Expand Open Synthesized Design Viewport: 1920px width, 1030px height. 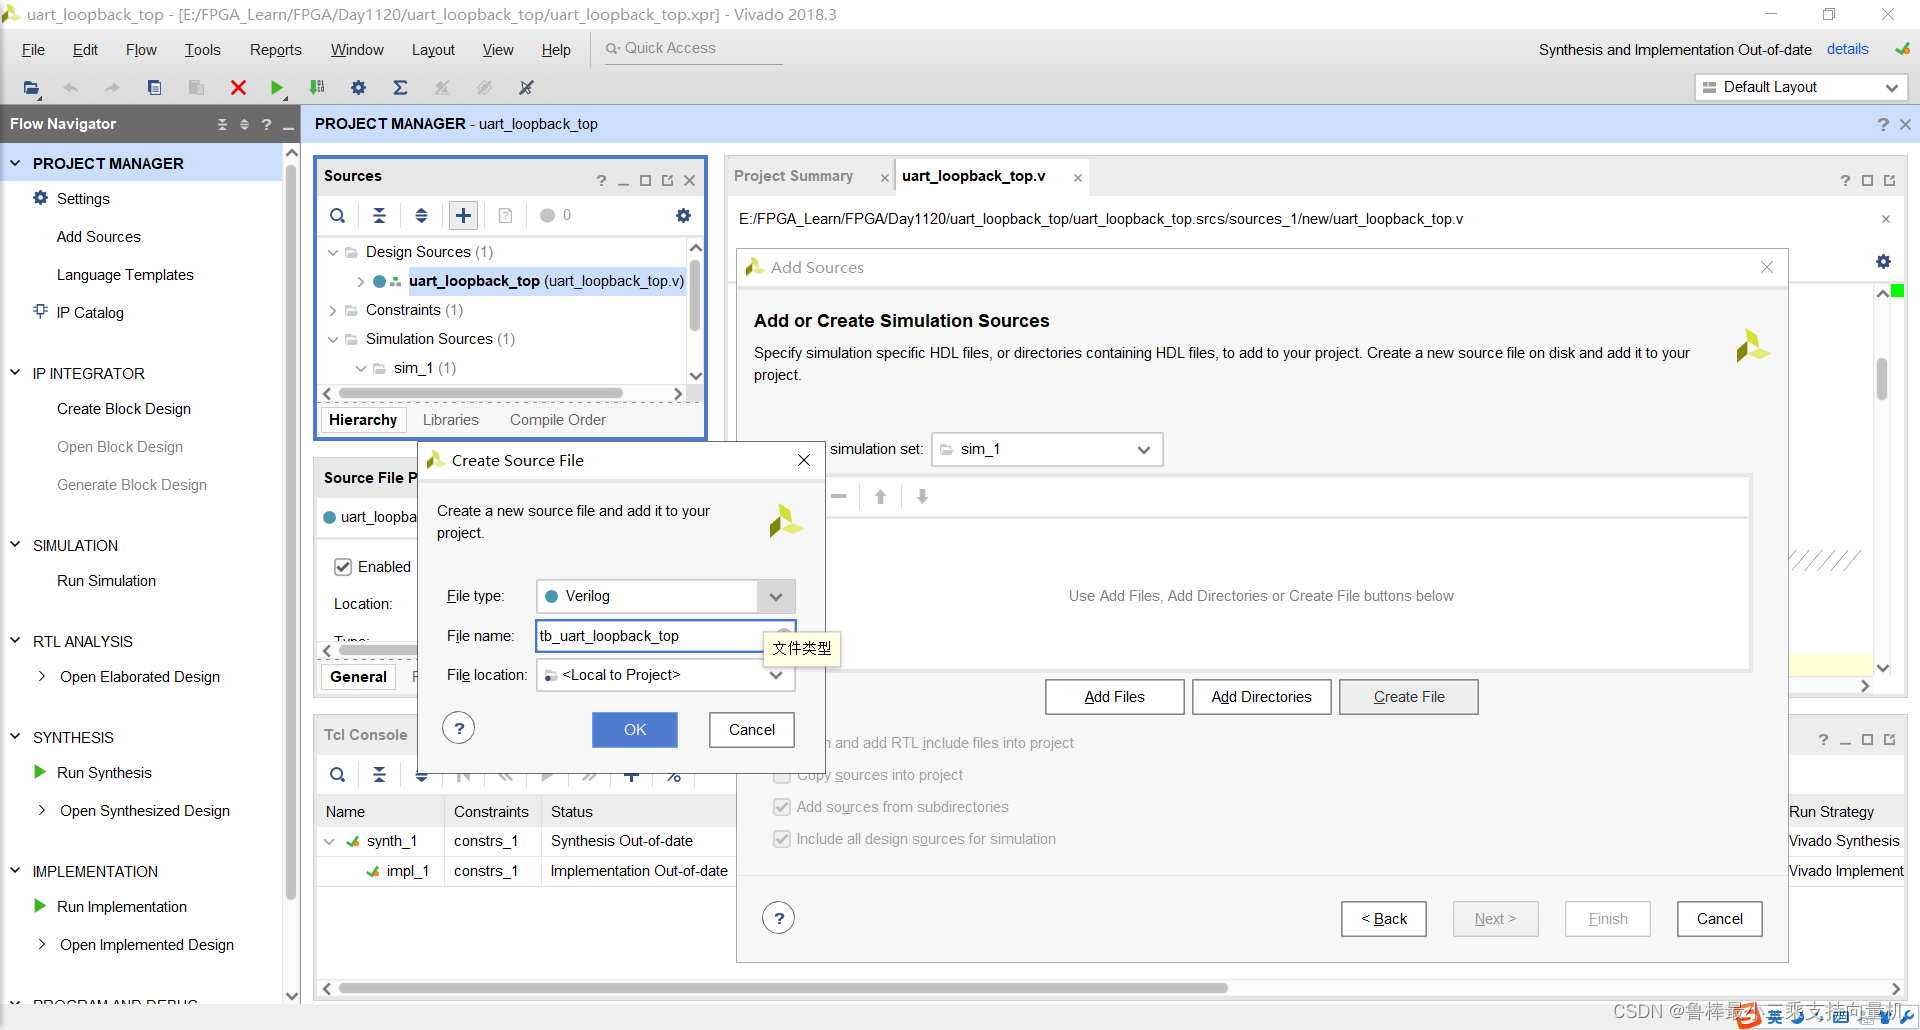click(41, 810)
